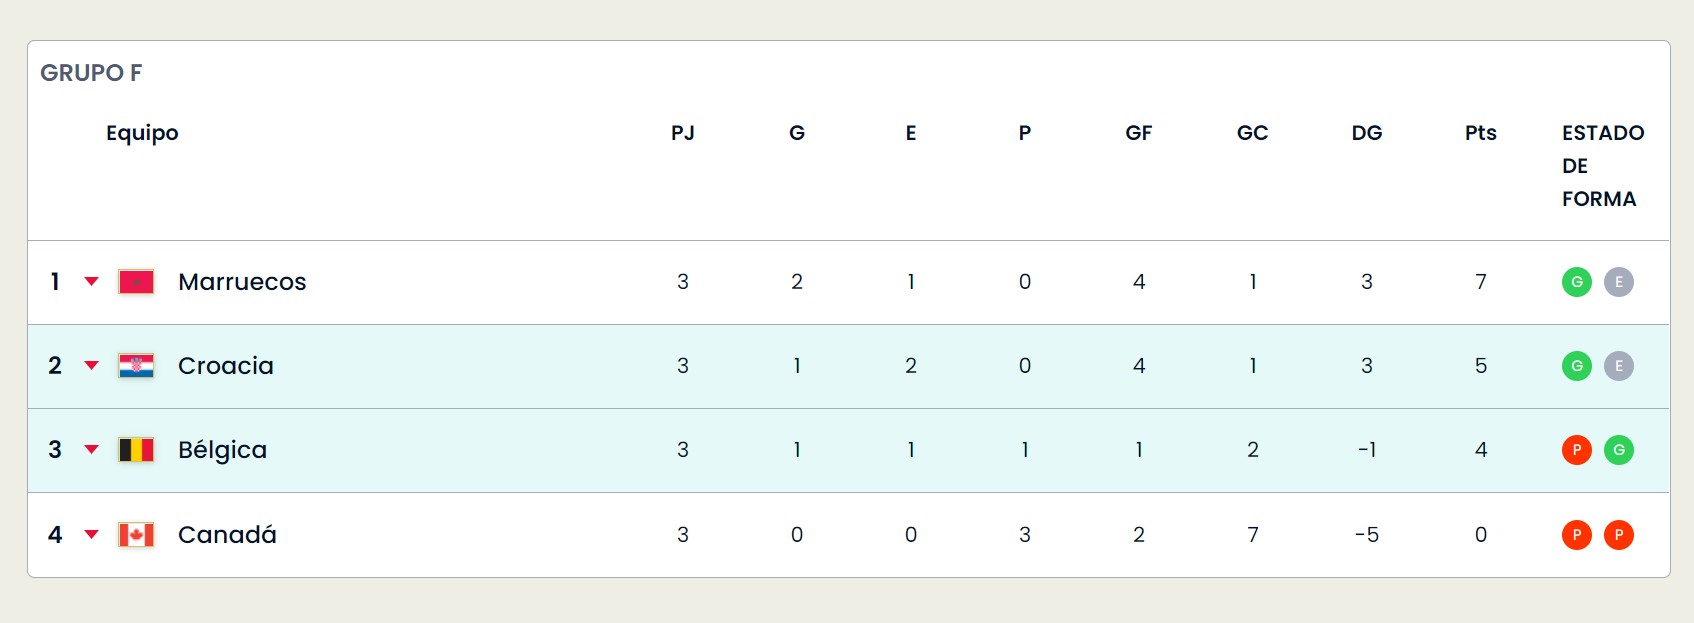Click the GRUPO F heading

tap(91, 73)
